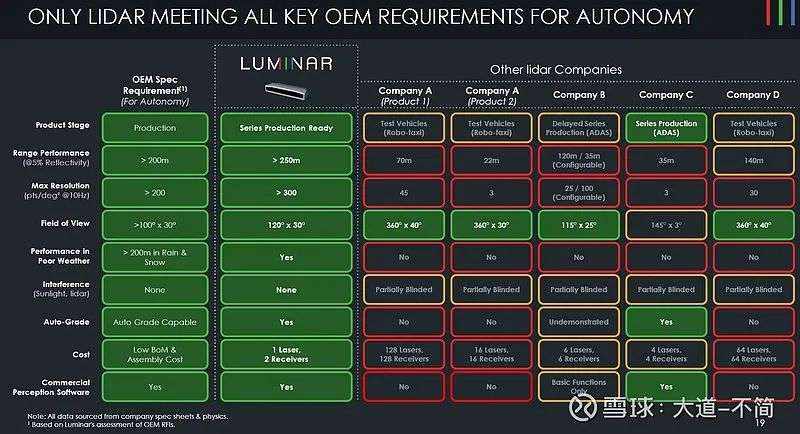Click Company C 'Series Production (ADAS)' cell

[x=666, y=127]
